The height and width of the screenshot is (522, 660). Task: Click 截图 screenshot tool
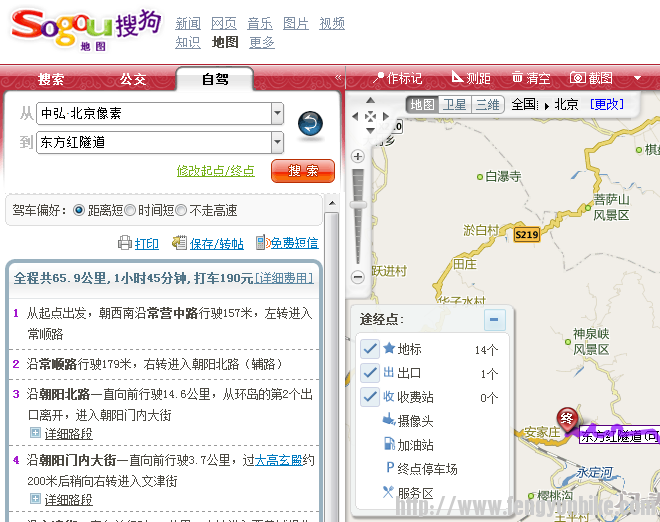point(591,78)
